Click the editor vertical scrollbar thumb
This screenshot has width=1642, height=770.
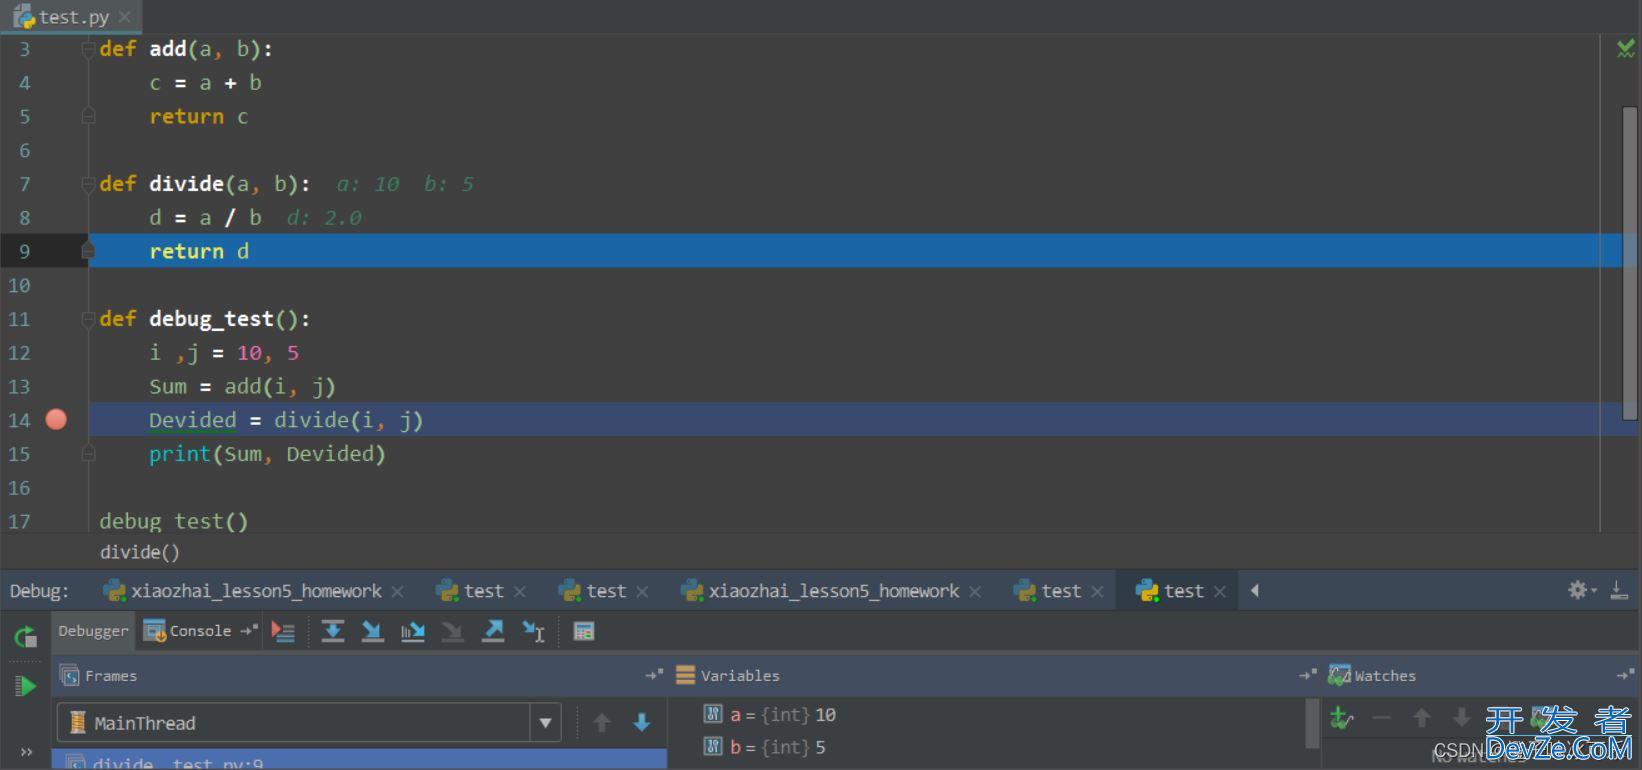point(1629,262)
